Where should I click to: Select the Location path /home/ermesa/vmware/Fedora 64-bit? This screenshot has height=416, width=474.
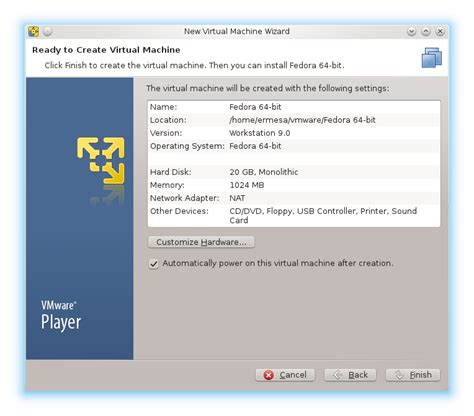pos(302,120)
